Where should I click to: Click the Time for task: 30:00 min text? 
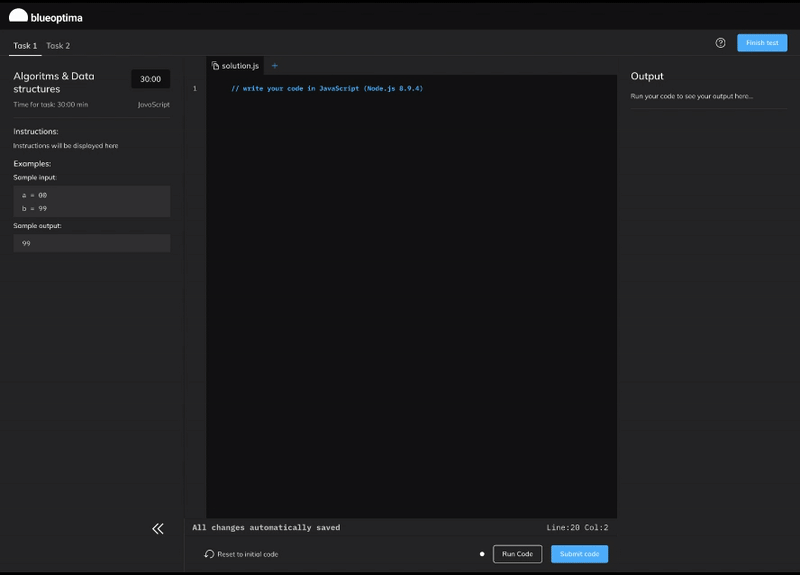[x=51, y=105]
